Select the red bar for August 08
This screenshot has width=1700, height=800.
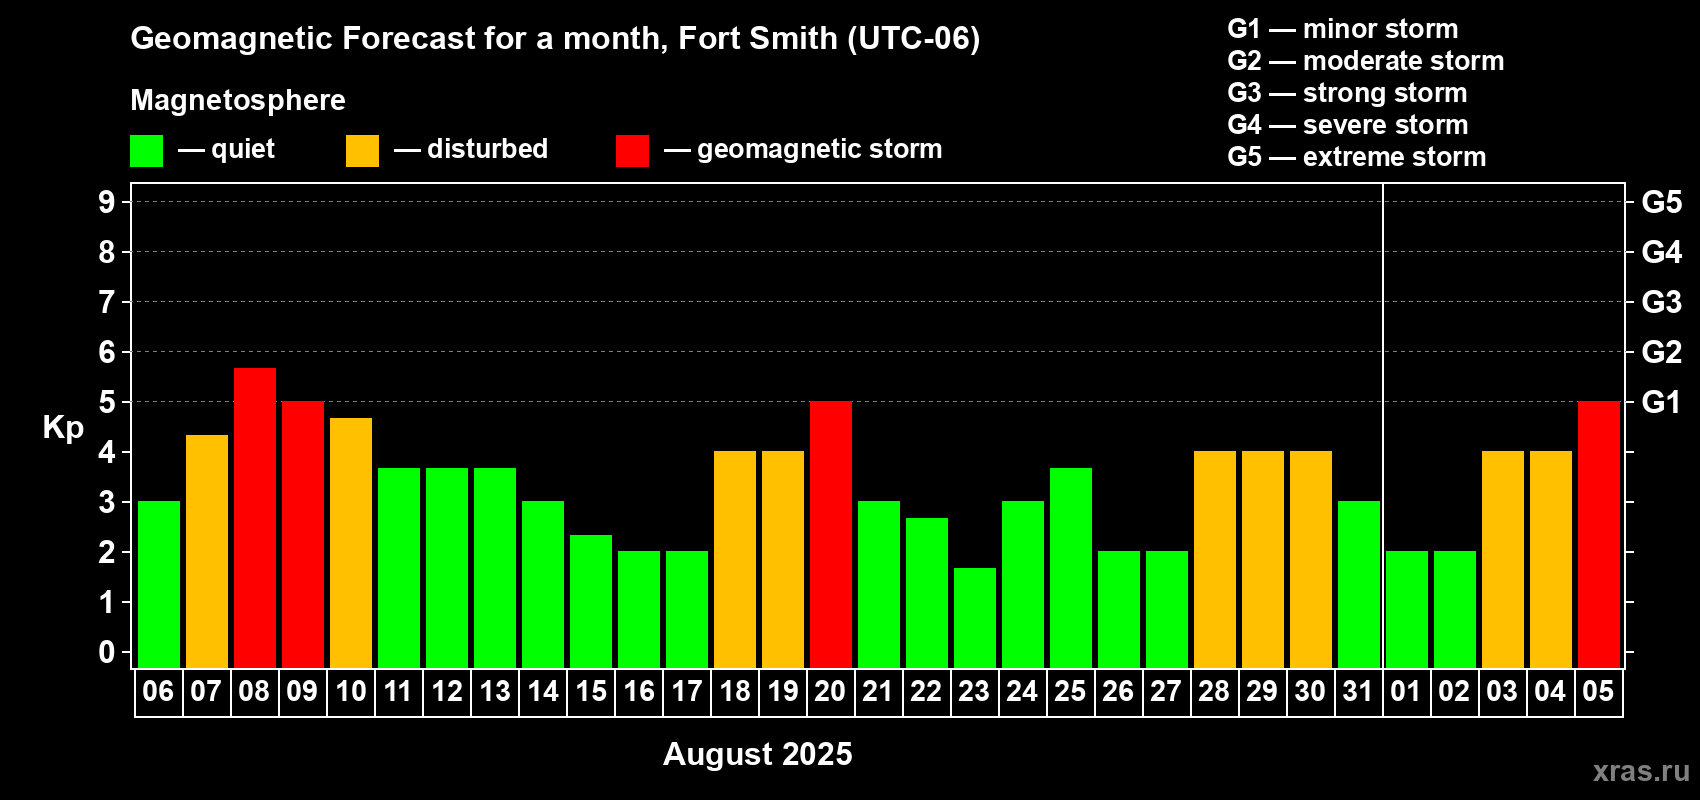click(x=255, y=518)
